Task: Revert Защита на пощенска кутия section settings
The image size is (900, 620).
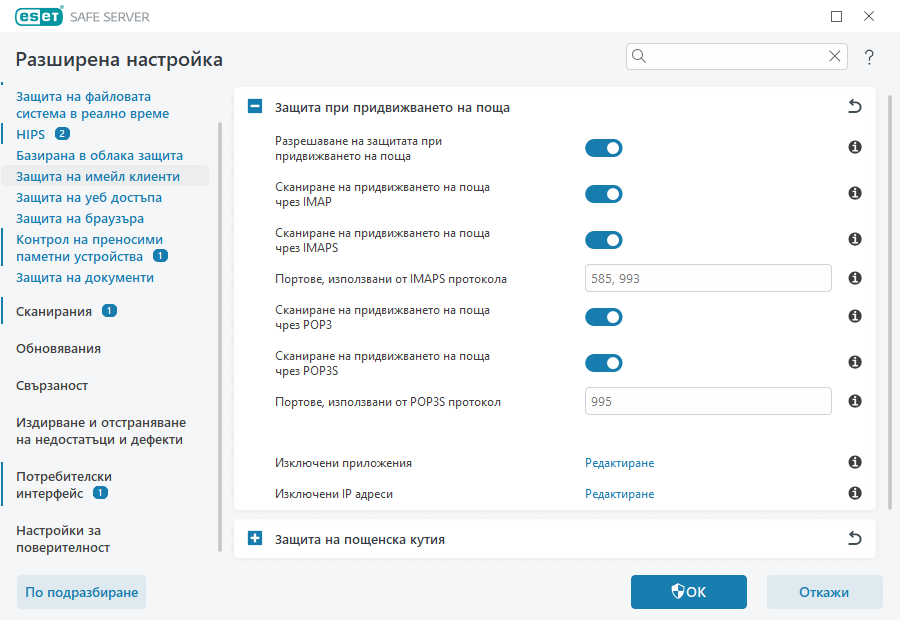Action: [x=855, y=539]
